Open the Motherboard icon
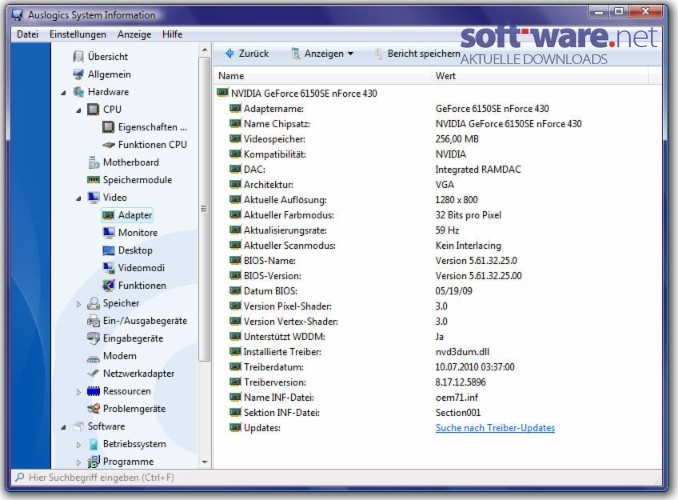The height and width of the screenshot is (500, 678). (x=93, y=162)
